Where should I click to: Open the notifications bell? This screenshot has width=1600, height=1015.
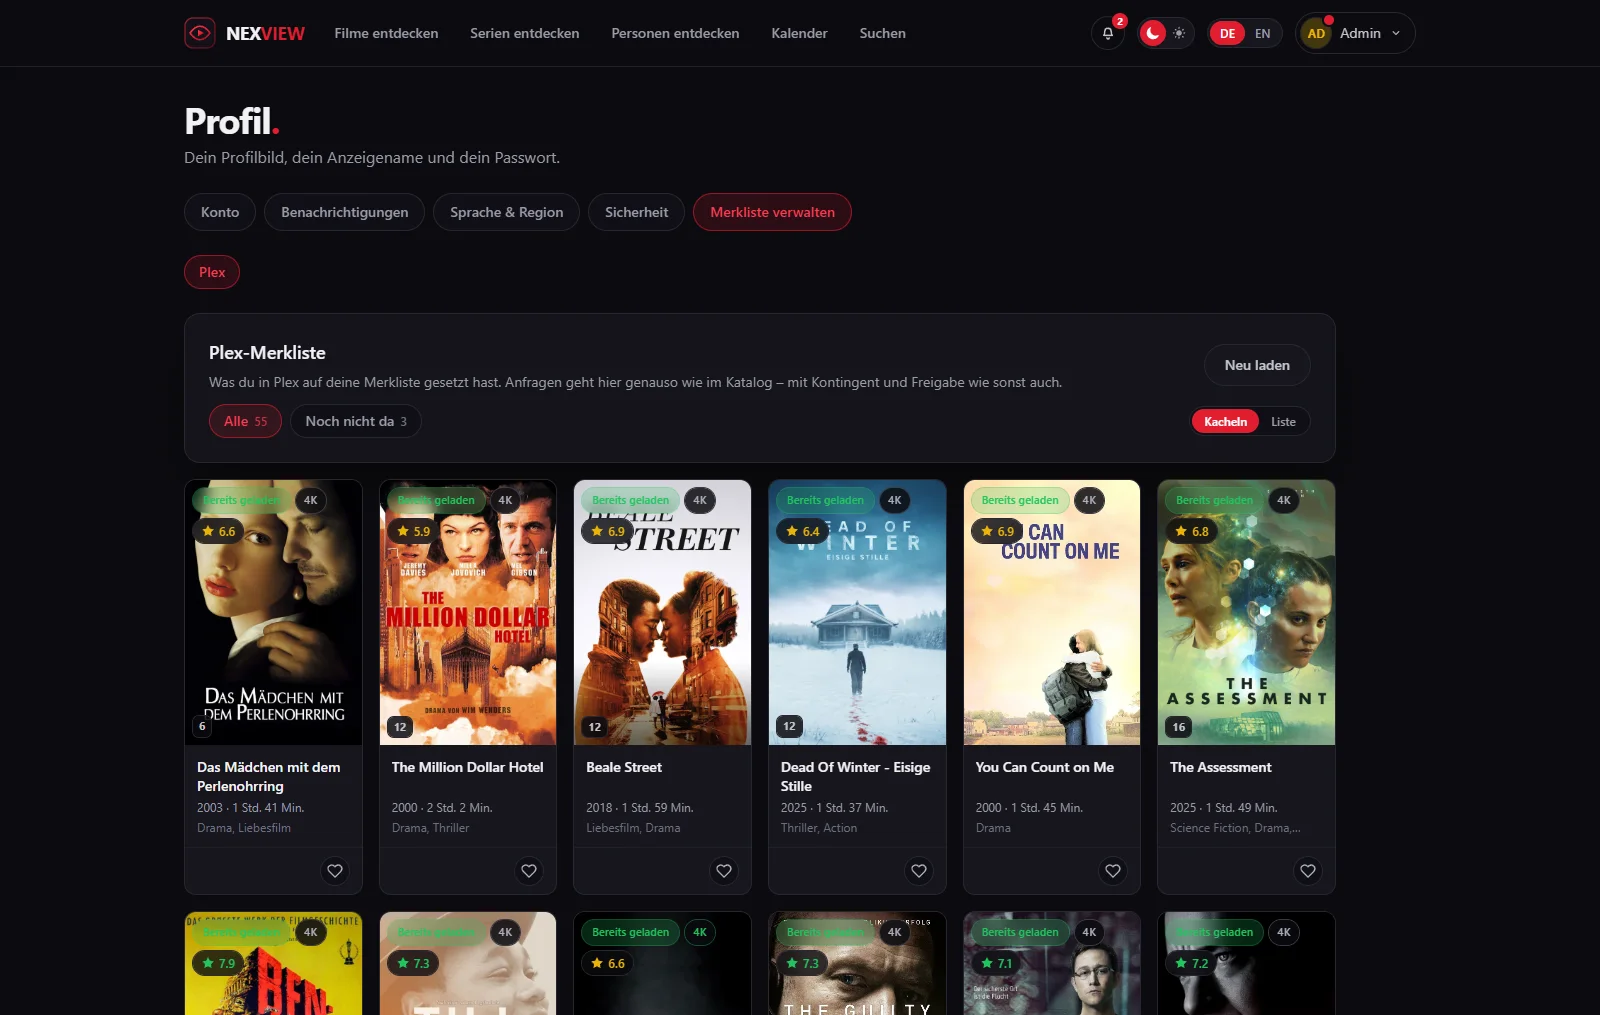[1108, 33]
